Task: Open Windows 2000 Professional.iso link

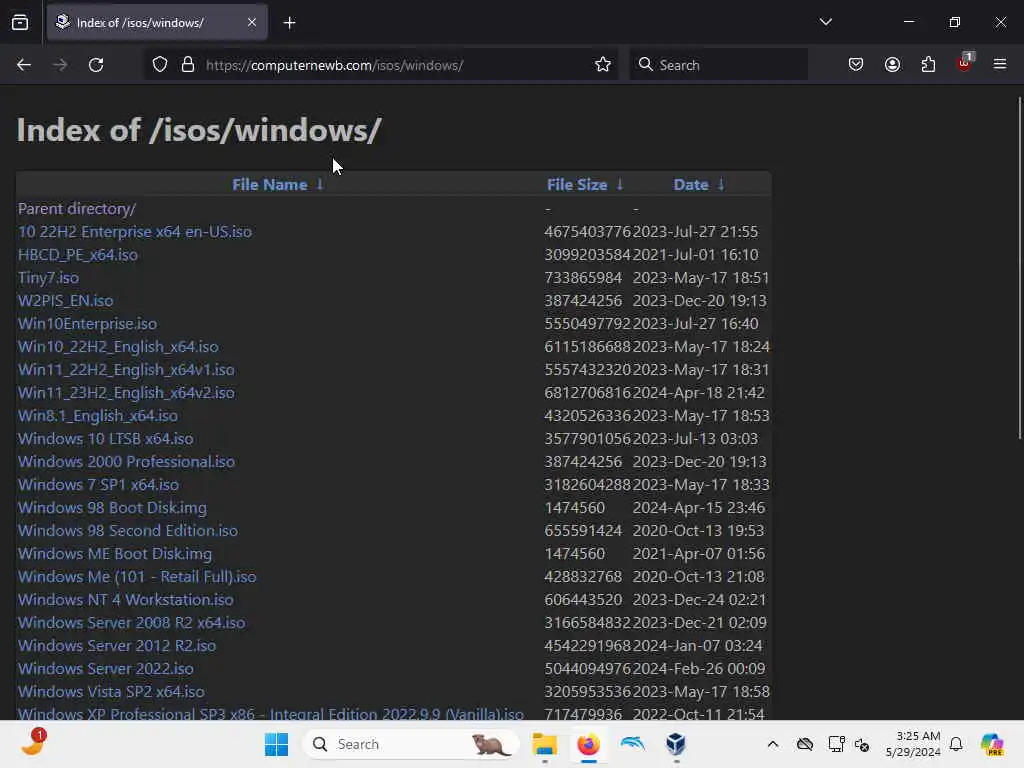Action: point(126,462)
